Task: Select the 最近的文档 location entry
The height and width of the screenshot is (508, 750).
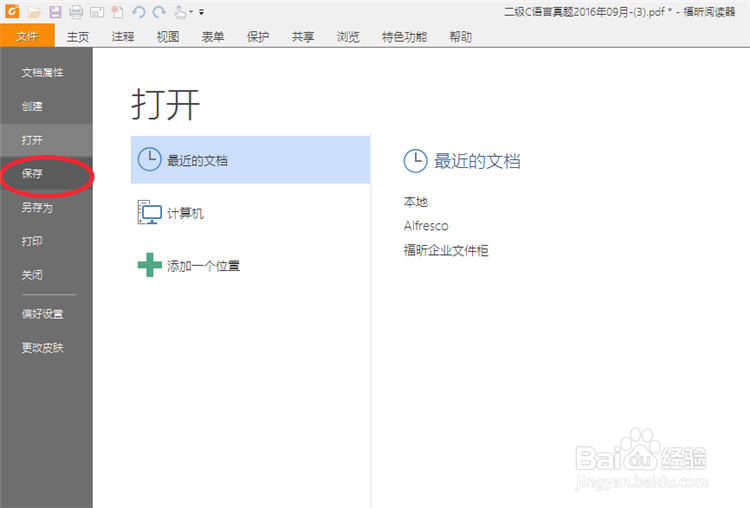Action: click(250, 159)
